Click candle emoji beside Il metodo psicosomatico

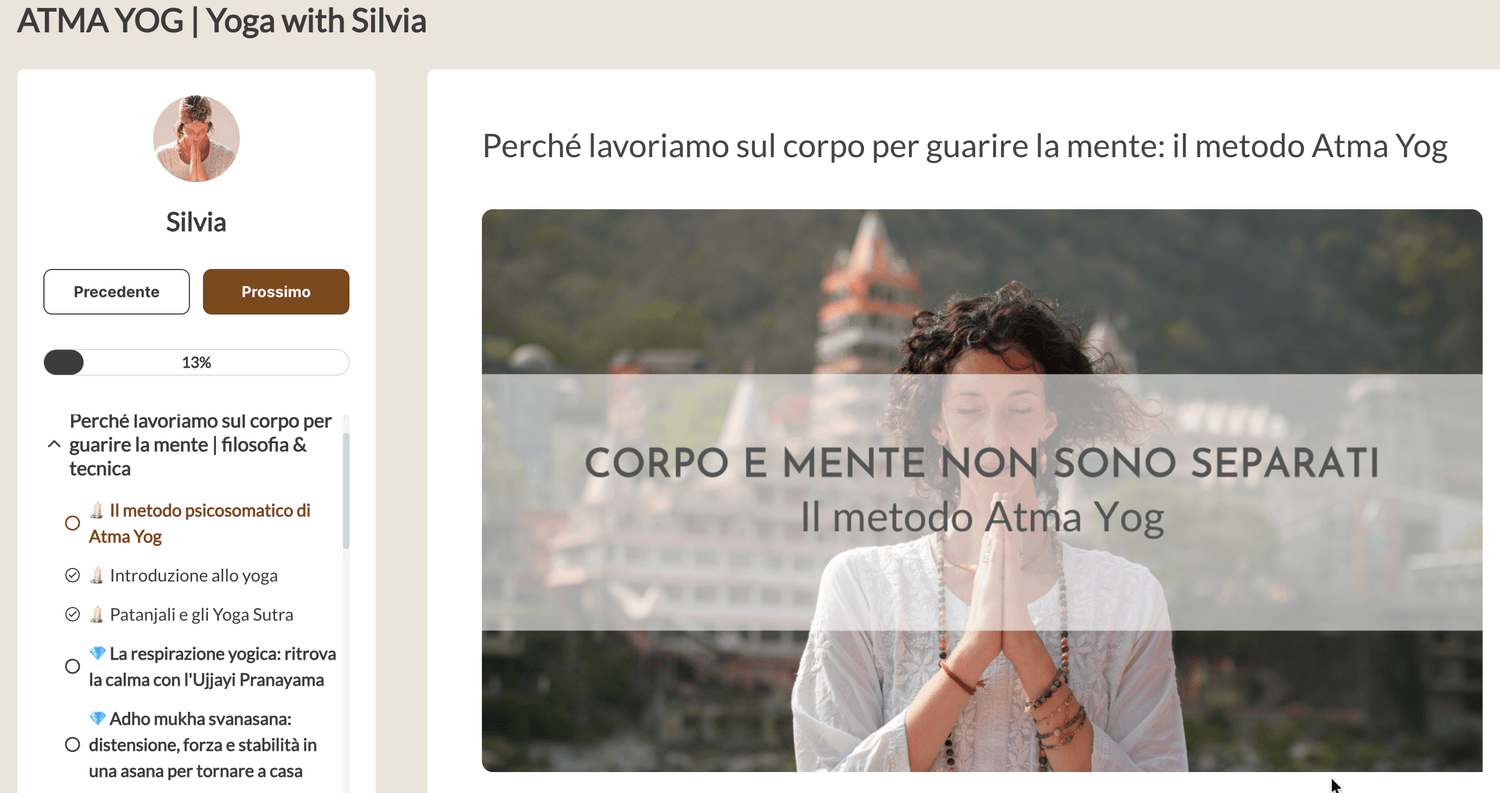click(x=97, y=511)
